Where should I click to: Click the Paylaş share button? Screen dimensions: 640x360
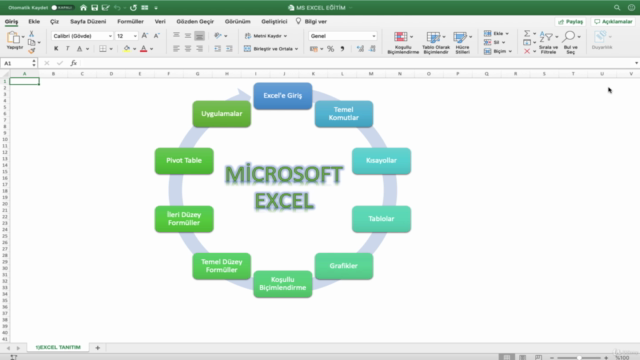pos(571,22)
